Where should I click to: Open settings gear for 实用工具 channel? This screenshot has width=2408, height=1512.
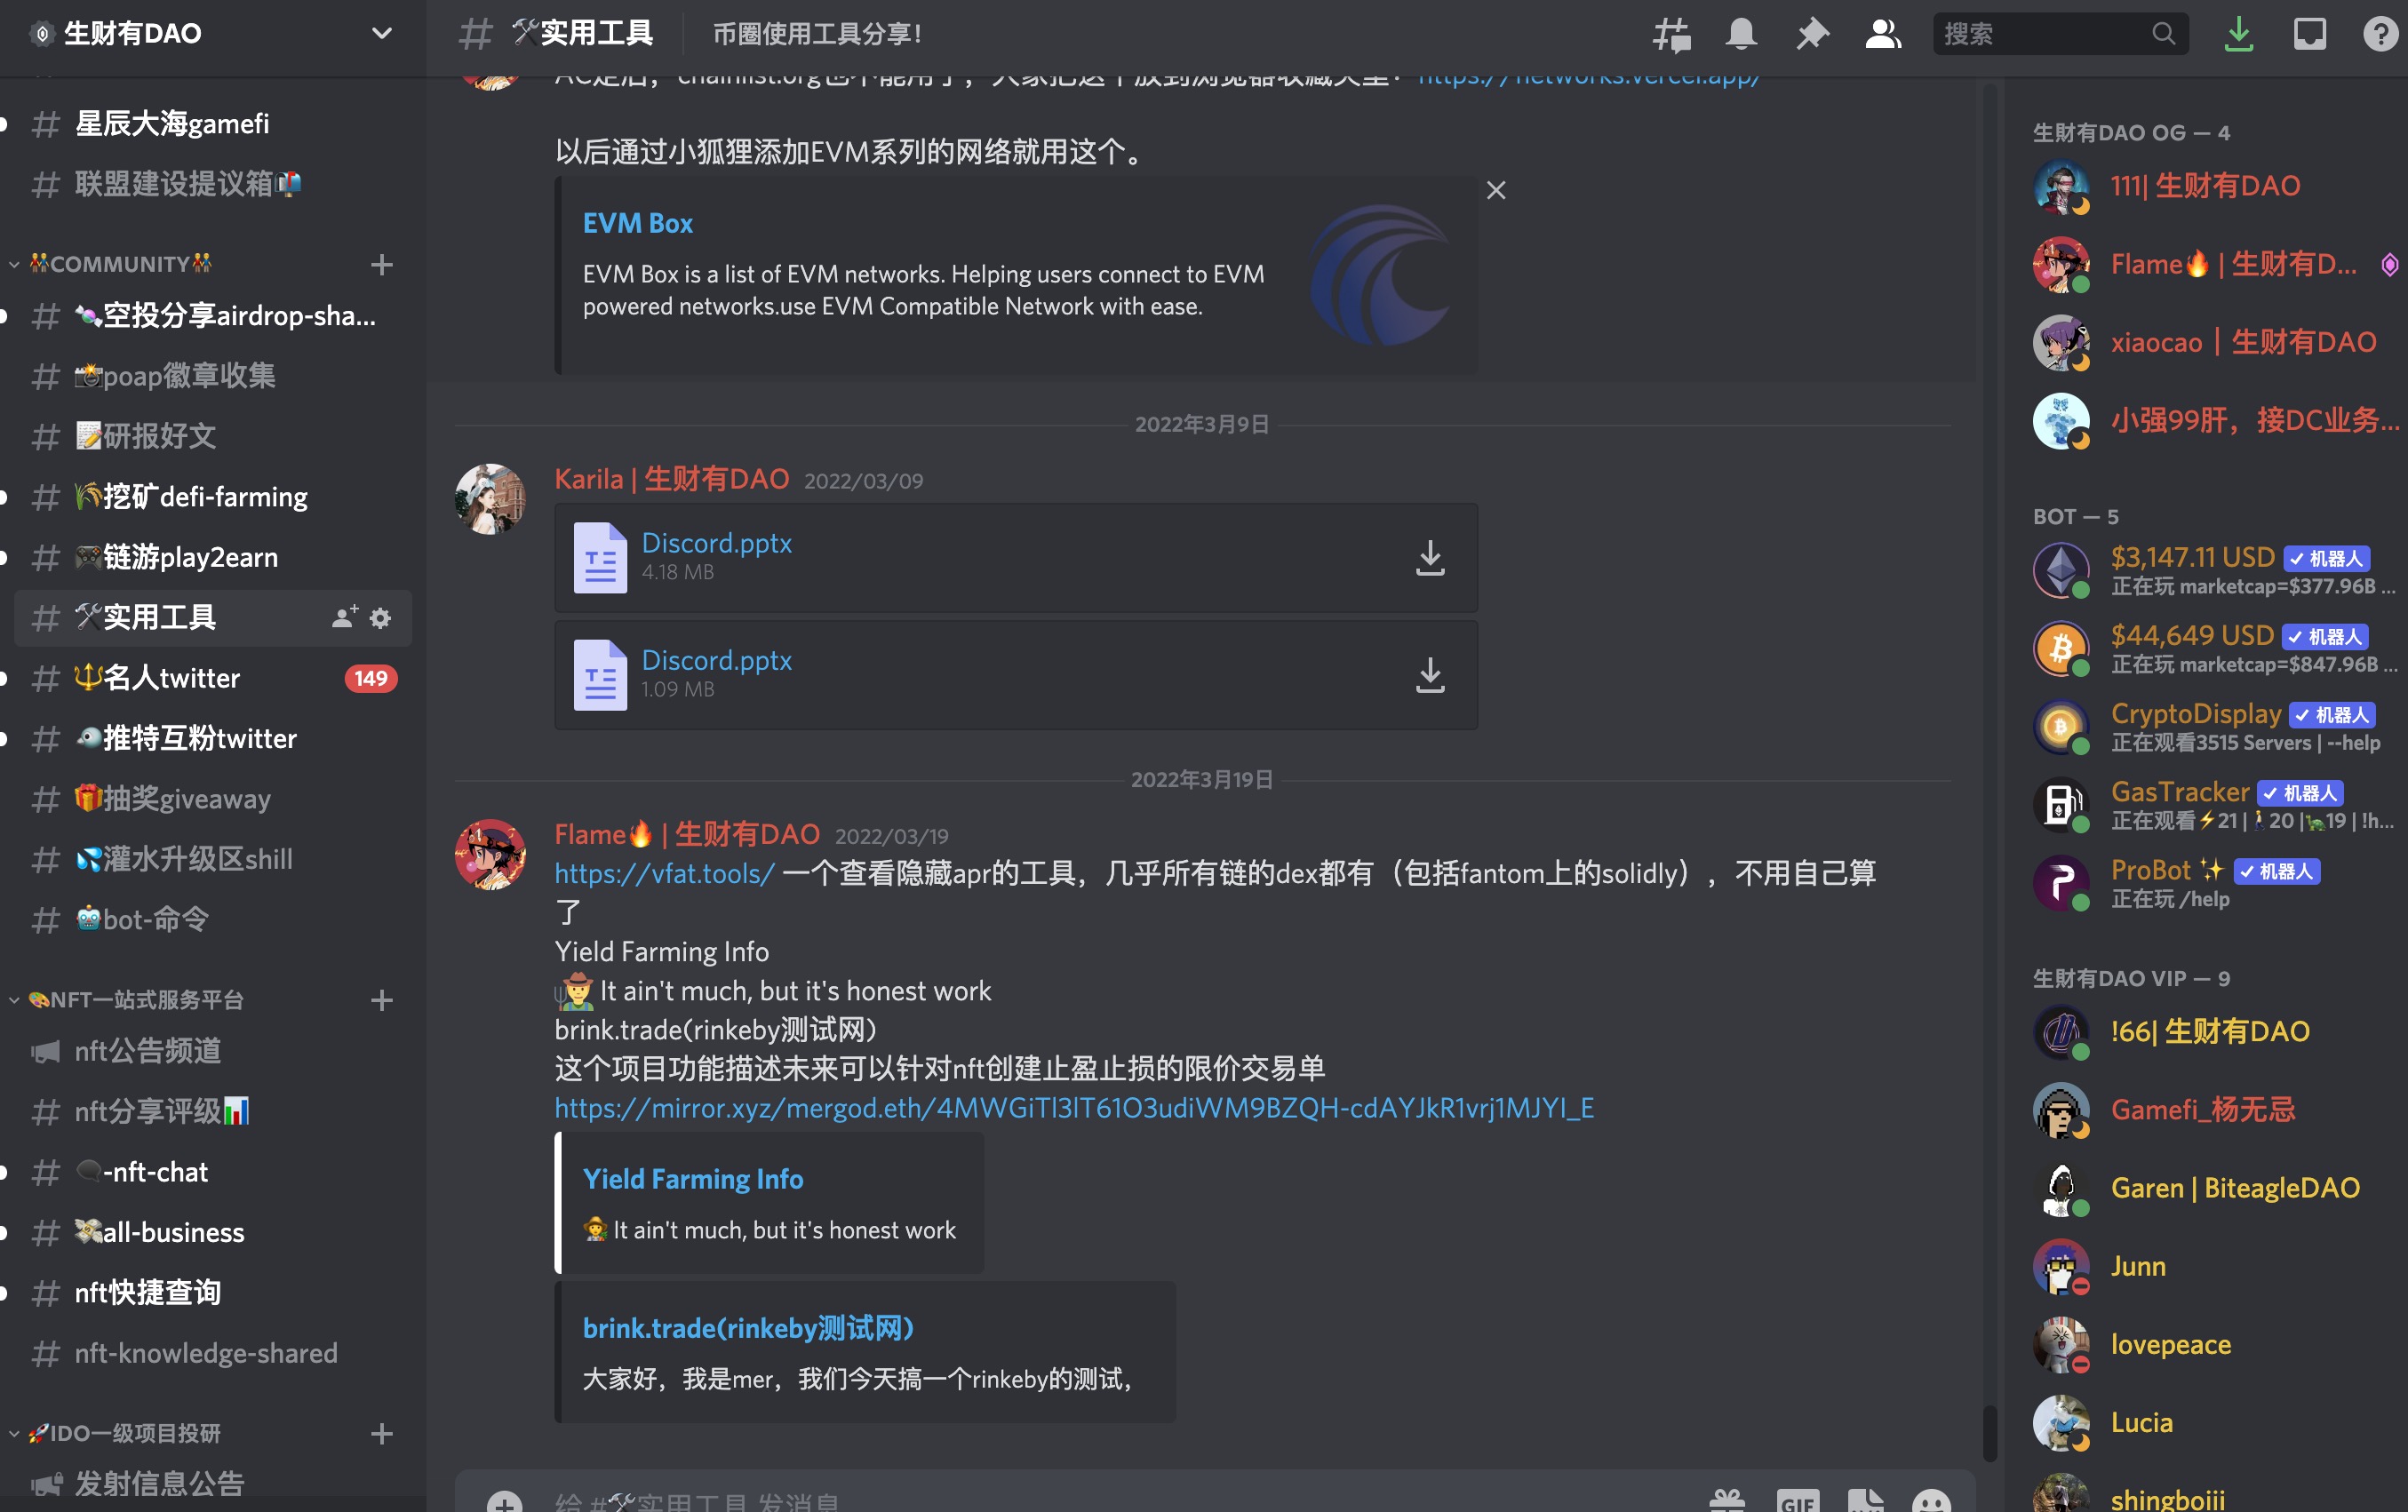(x=380, y=618)
